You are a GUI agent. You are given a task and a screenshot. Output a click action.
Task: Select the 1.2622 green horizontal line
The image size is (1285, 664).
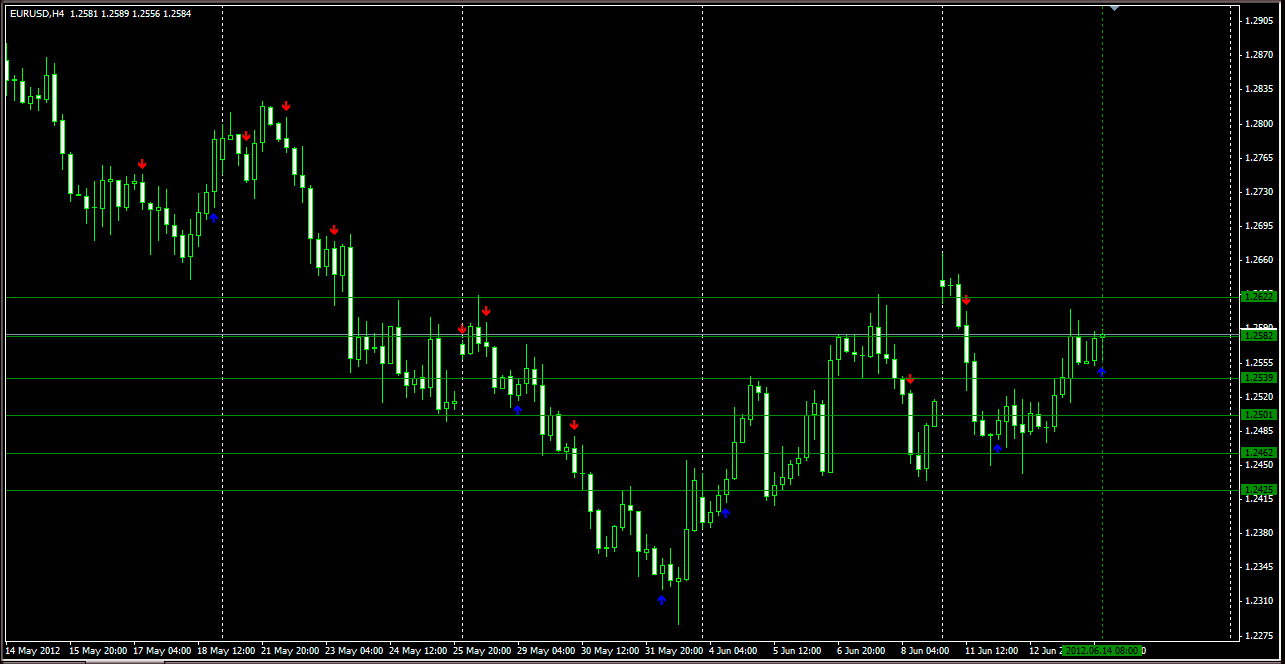click(x=620, y=297)
